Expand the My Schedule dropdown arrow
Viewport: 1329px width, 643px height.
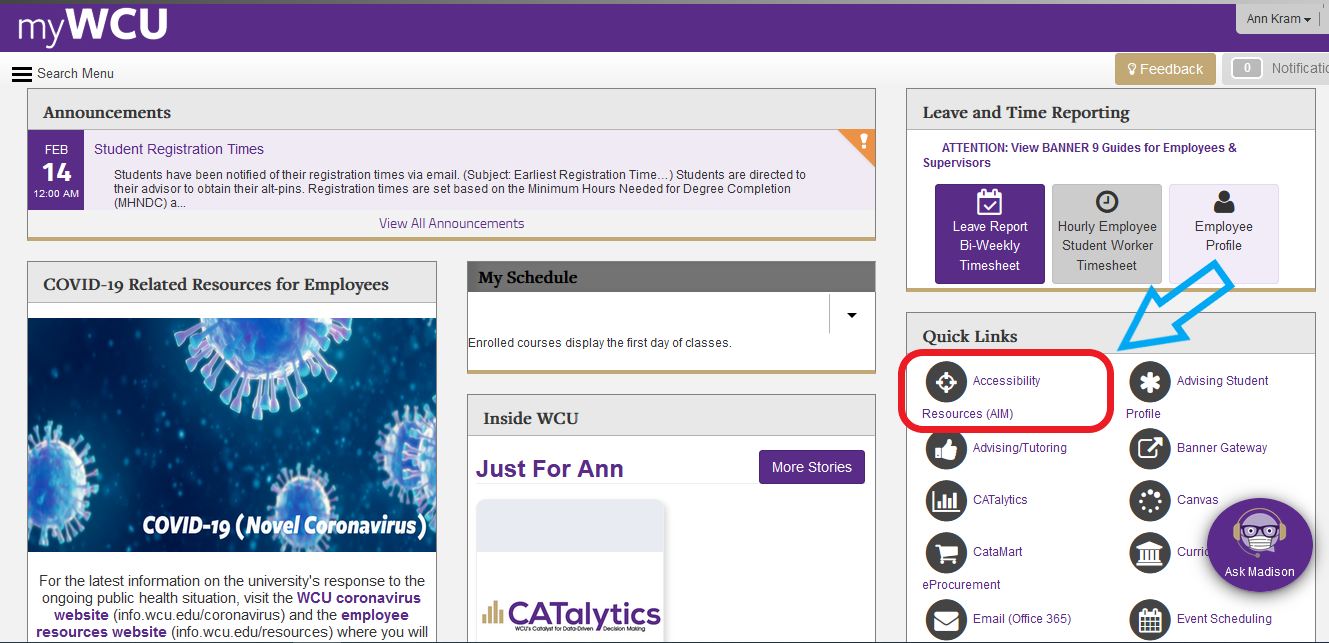(x=852, y=315)
